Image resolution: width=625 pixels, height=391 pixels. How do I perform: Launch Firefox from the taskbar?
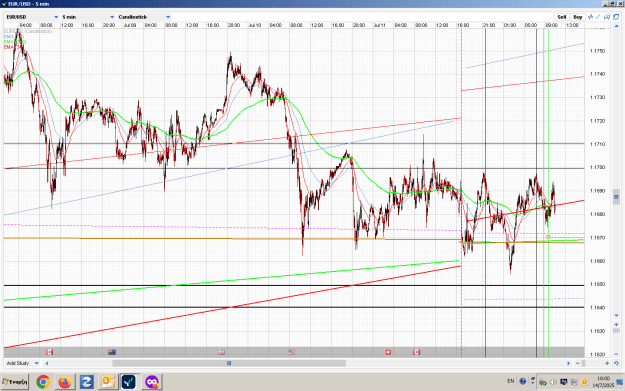click(65, 382)
